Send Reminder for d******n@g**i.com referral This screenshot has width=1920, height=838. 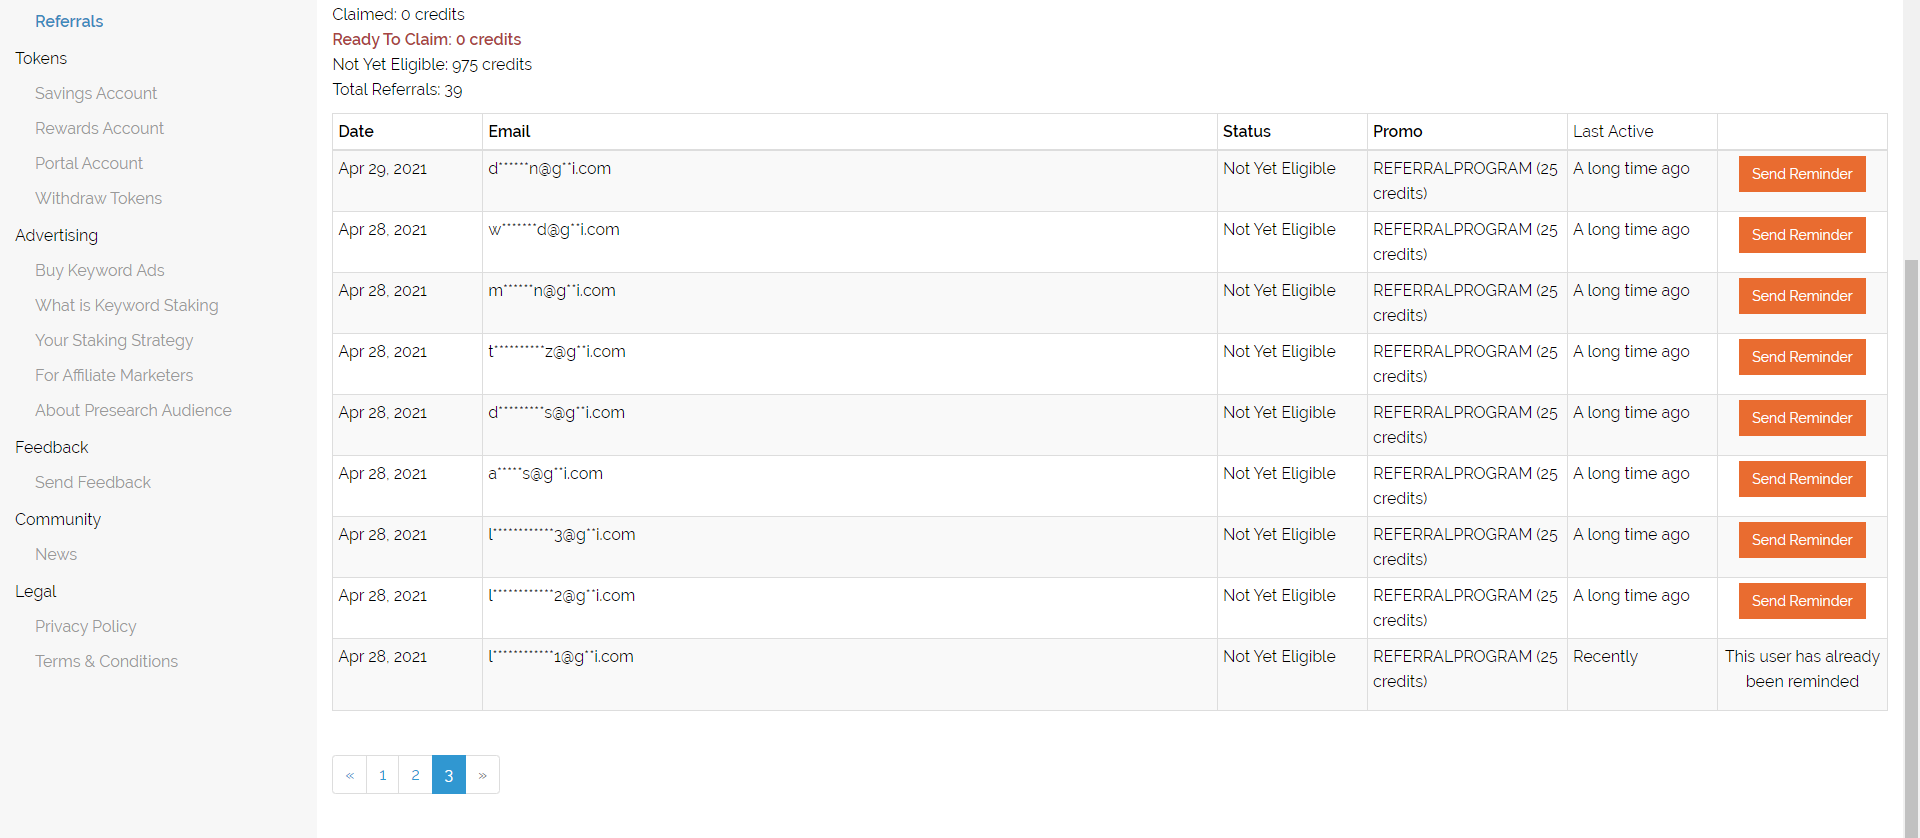(x=1801, y=174)
